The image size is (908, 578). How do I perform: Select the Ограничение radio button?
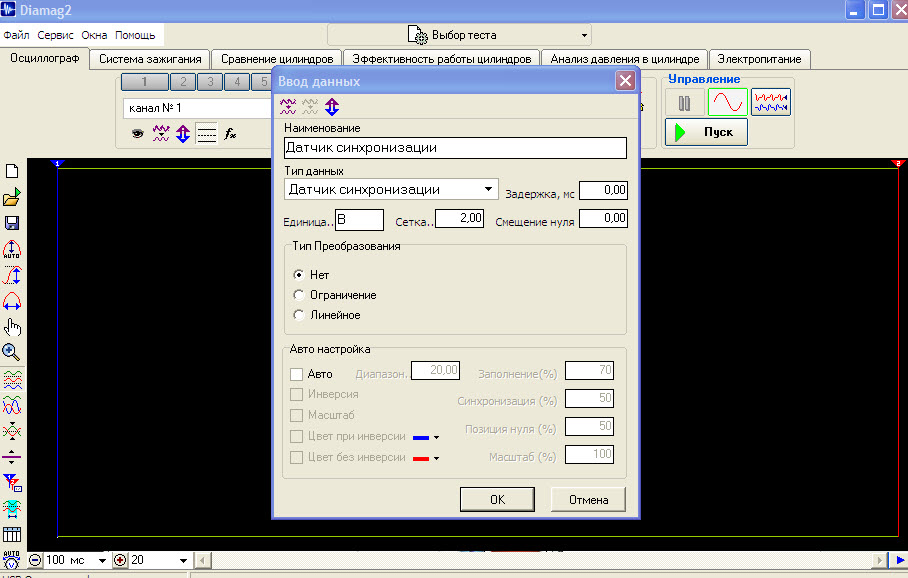[x=299, y=295]
